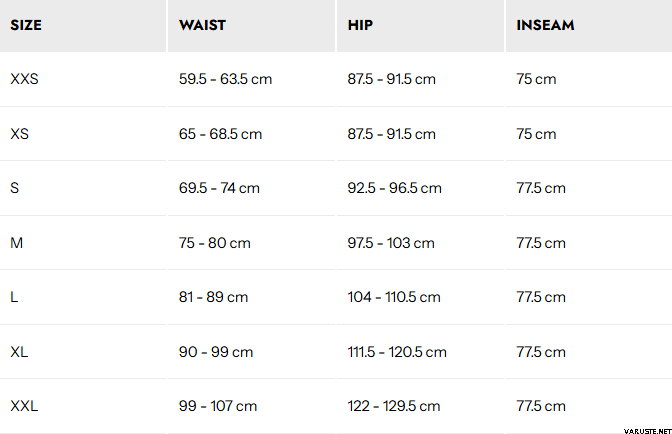Click hip value 104 - 110.5 cm
This screenshot has width=672, height=434.
click(394, 297)
